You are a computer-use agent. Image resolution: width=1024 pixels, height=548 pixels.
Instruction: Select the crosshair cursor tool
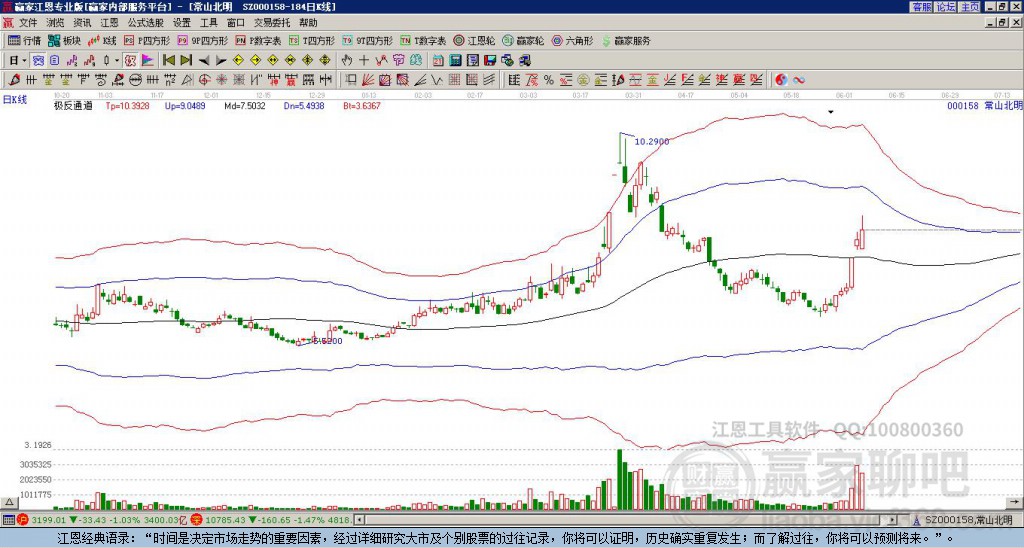[x=364, y=61]
